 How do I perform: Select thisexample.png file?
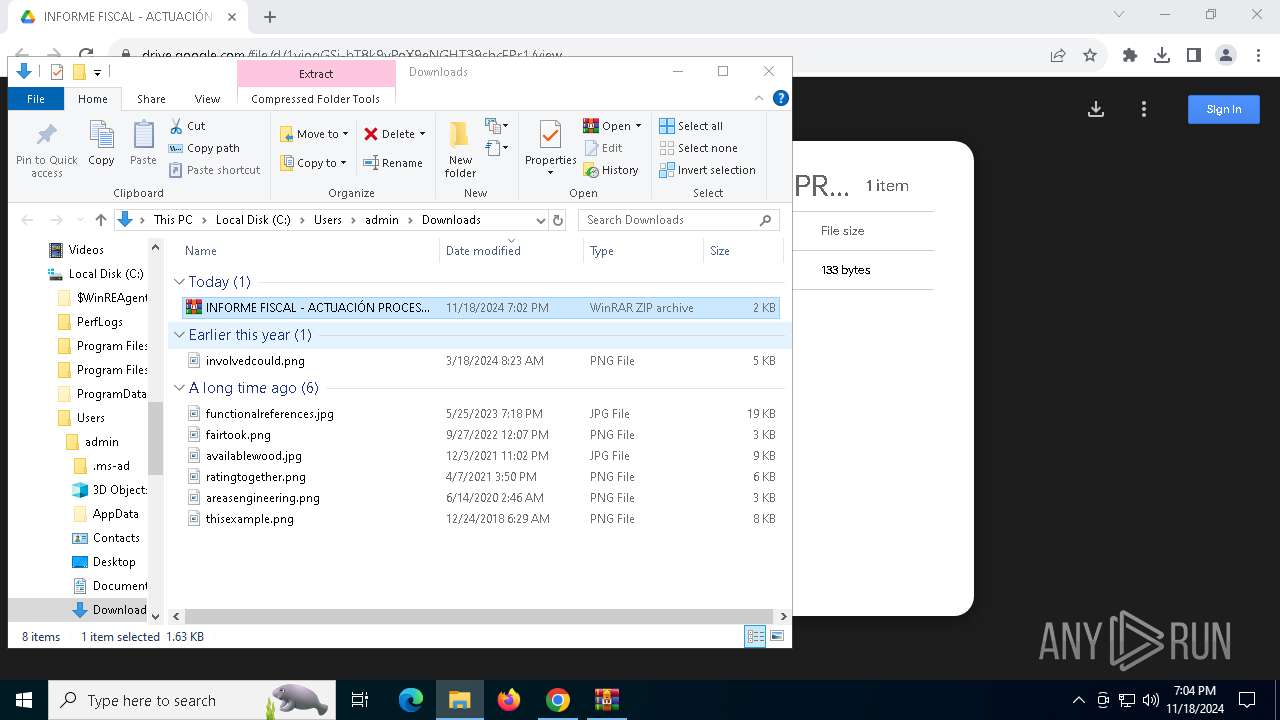[480, 519]
